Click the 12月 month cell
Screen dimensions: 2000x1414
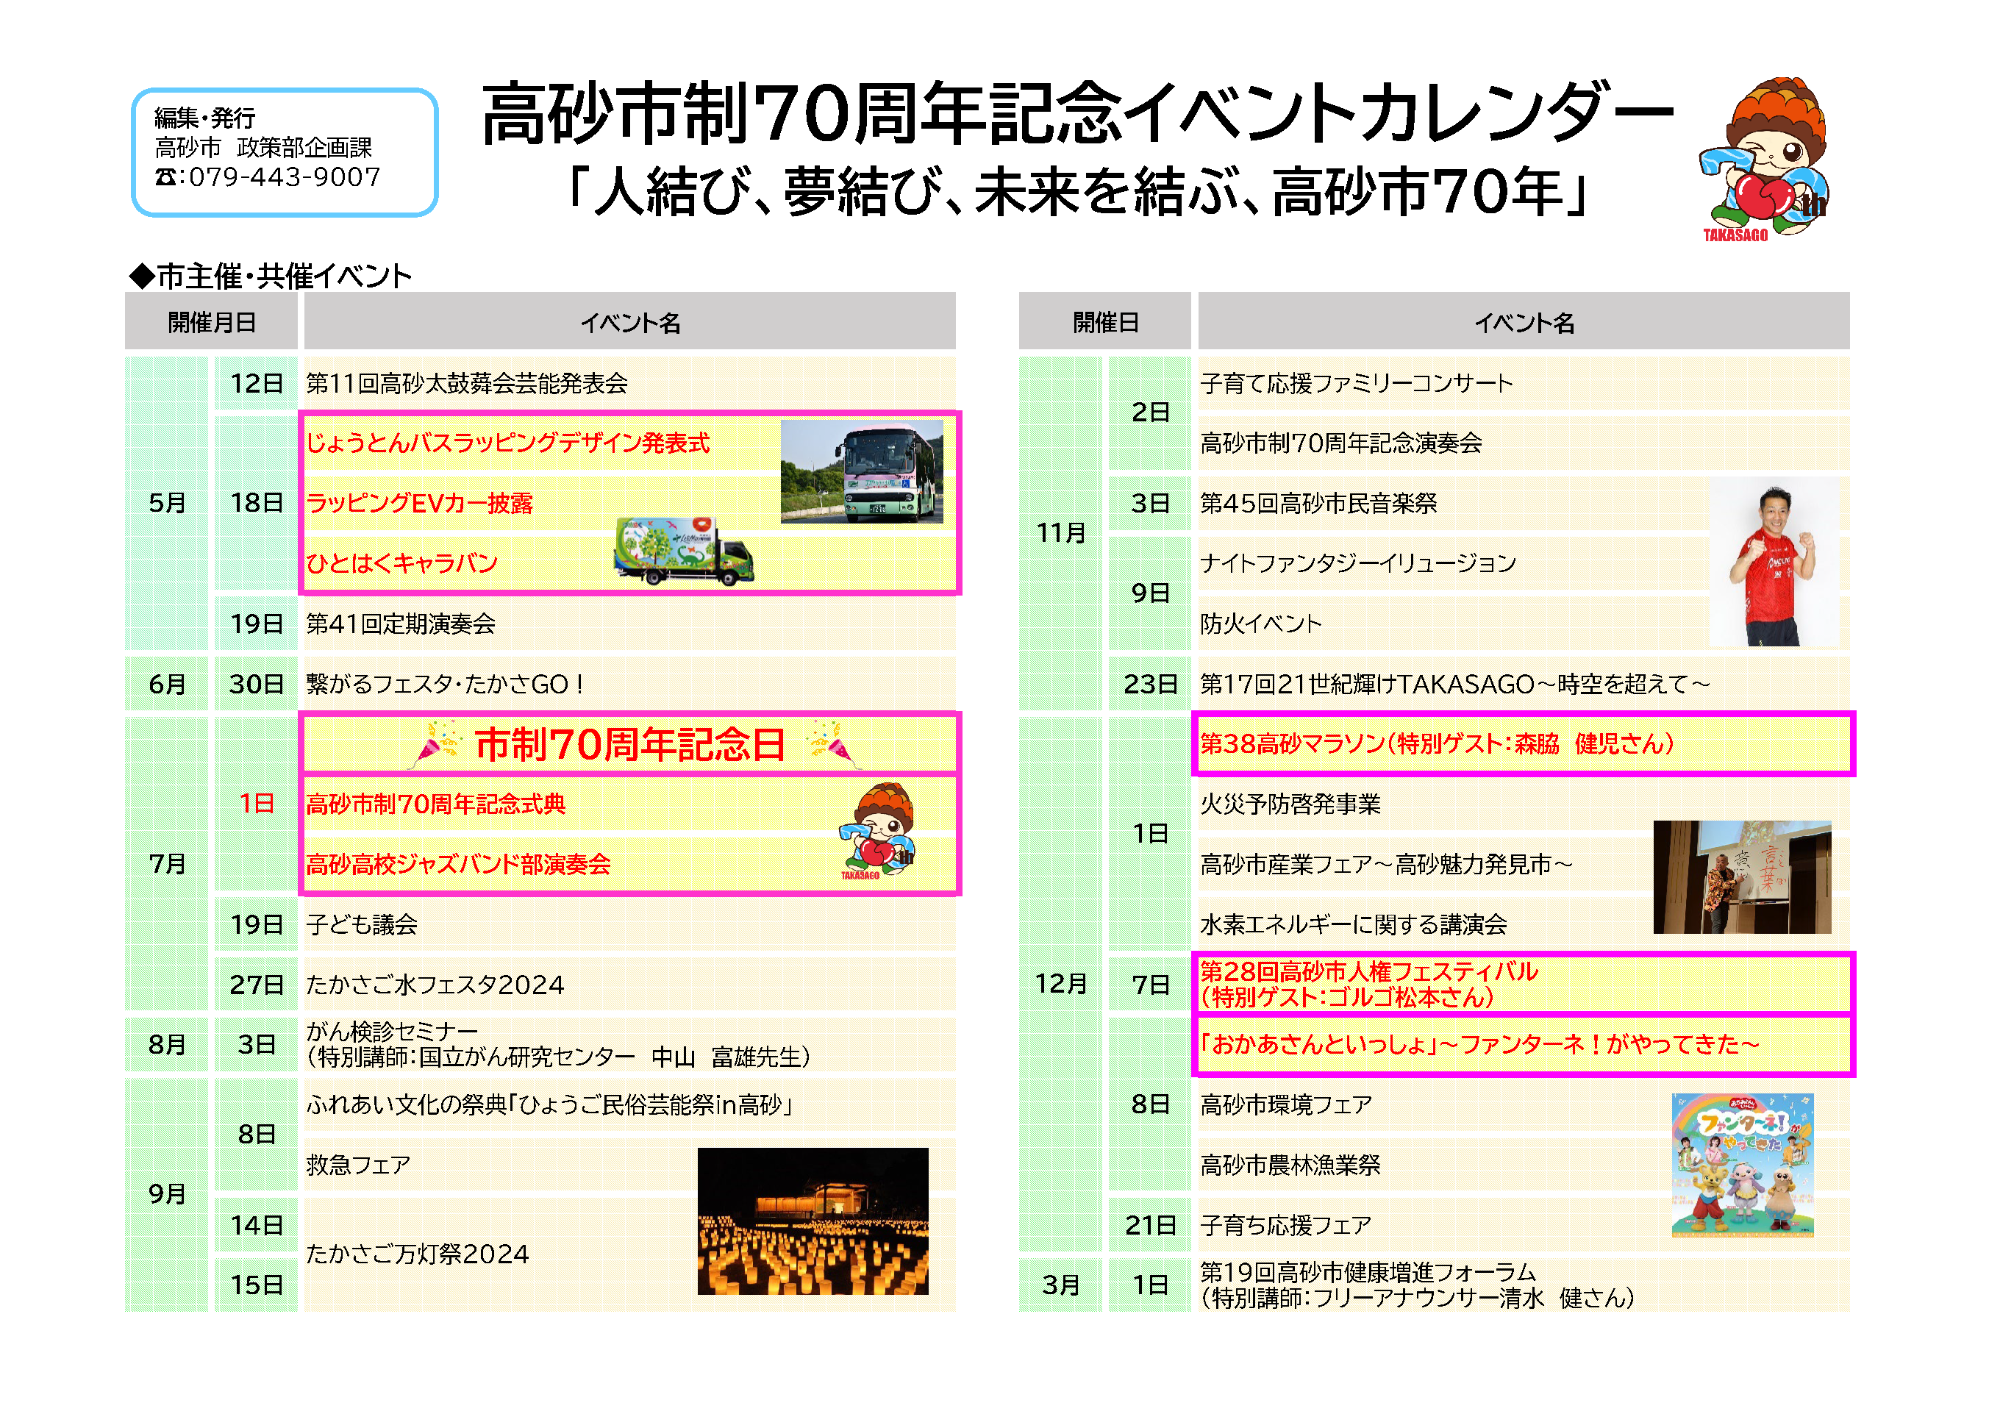tap(1061, 984)
